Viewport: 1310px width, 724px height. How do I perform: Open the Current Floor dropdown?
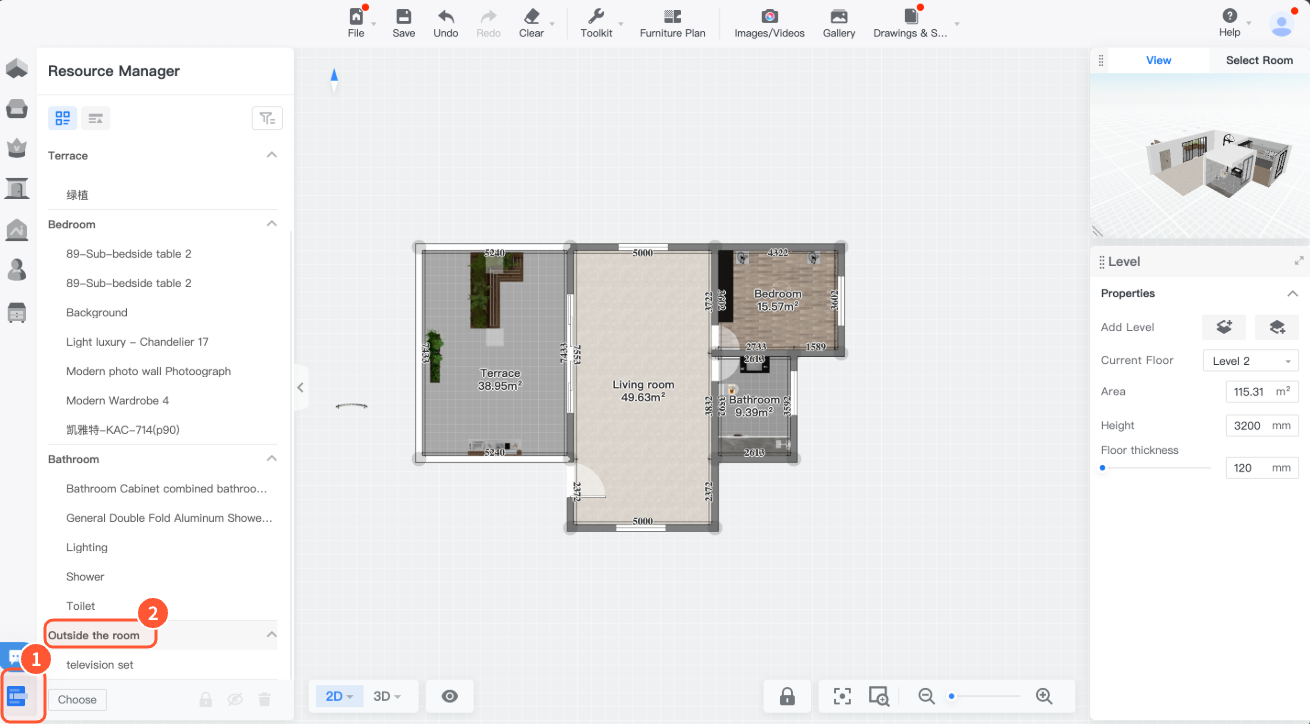tap(1251, 361)
